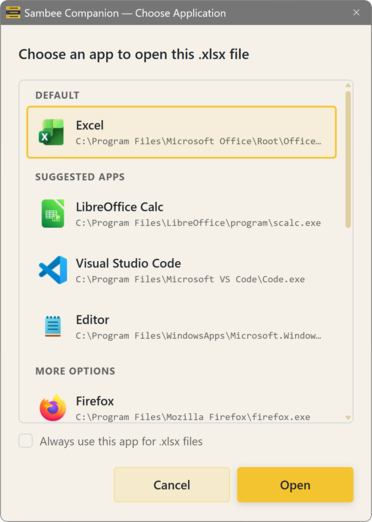Select the LibreOffice Calc name

point(120,207)
